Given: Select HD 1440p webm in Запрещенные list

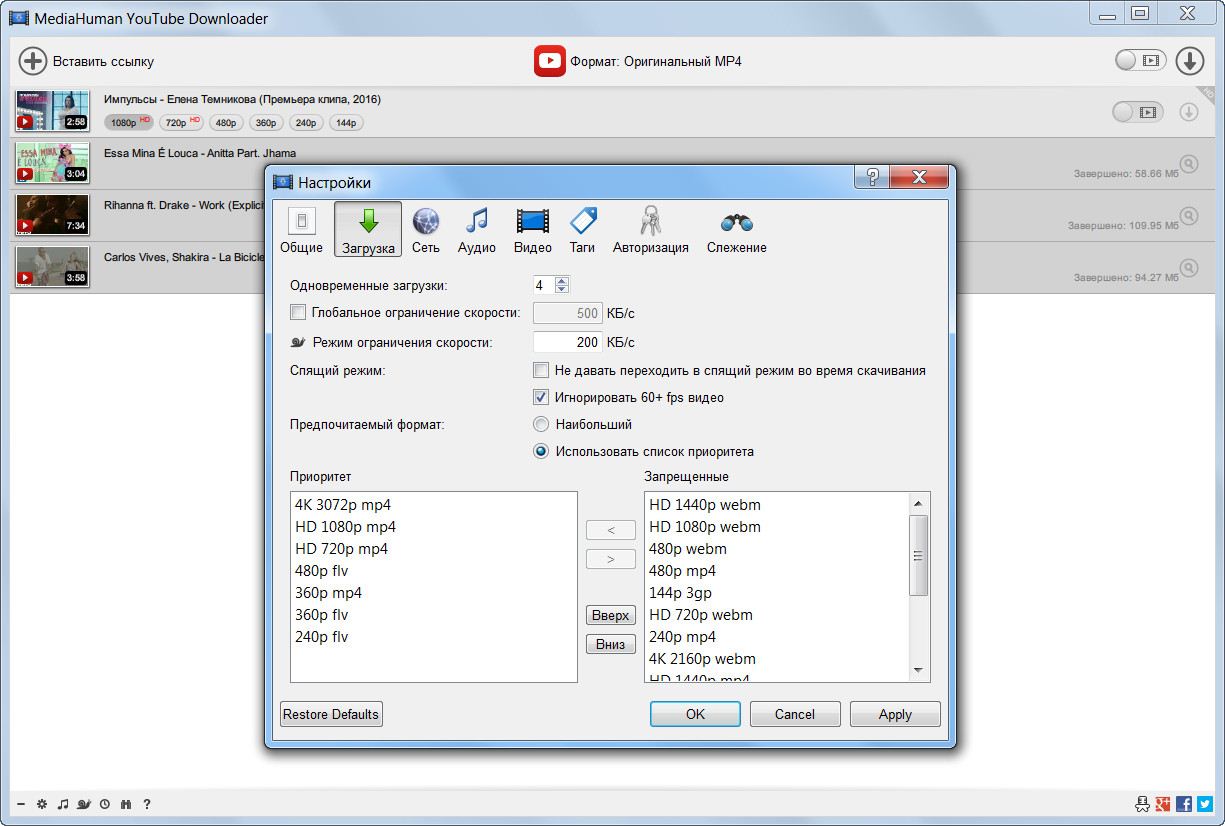Looking at the screenshot, I should click(777, 505).
